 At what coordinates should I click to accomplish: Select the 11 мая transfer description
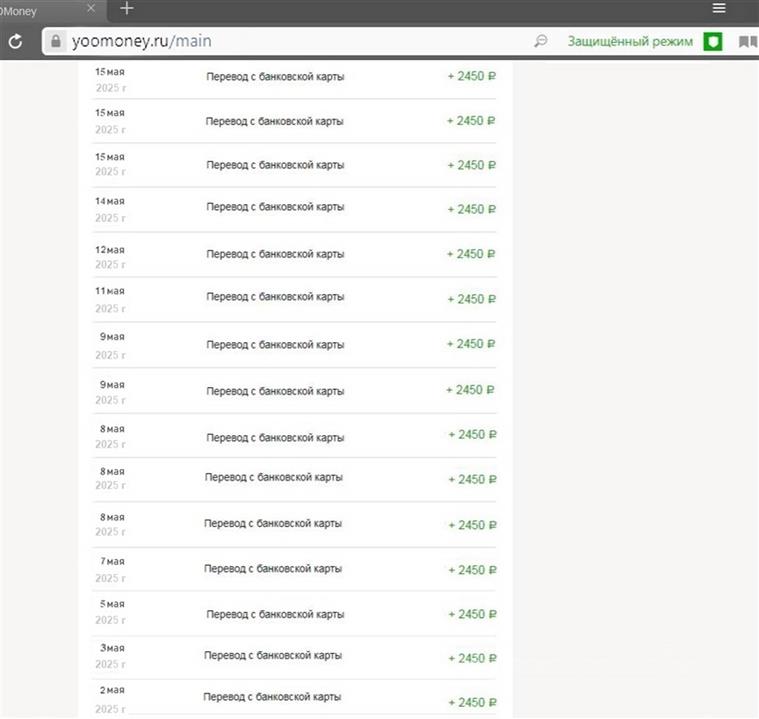pyautogui.click(x=275, y=297)
